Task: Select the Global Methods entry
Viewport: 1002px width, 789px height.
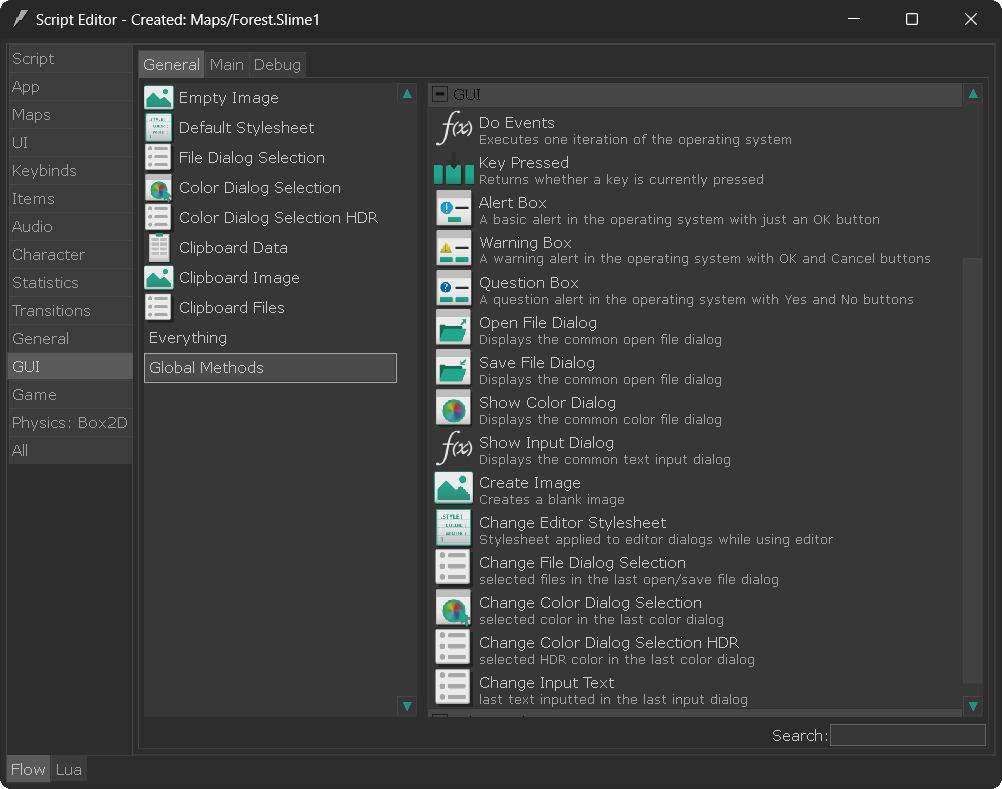Action: (270, 368)
